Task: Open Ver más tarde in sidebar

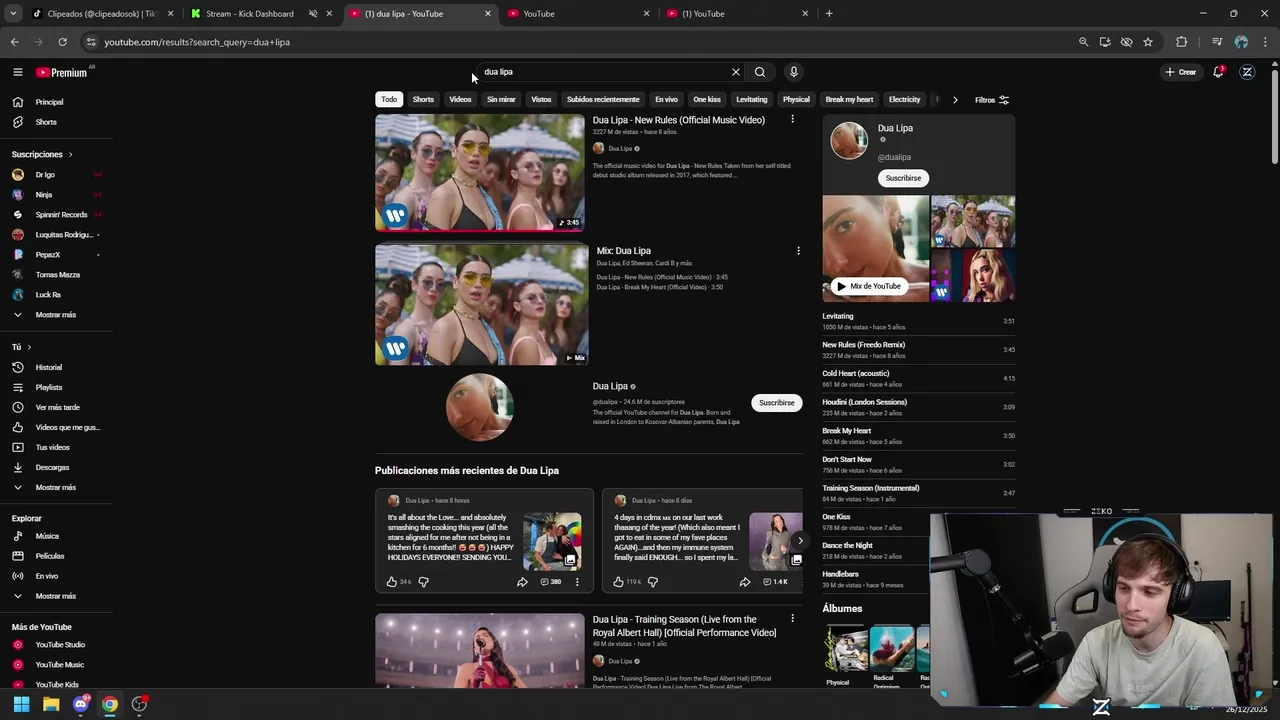Action: [x=57, y=407]
